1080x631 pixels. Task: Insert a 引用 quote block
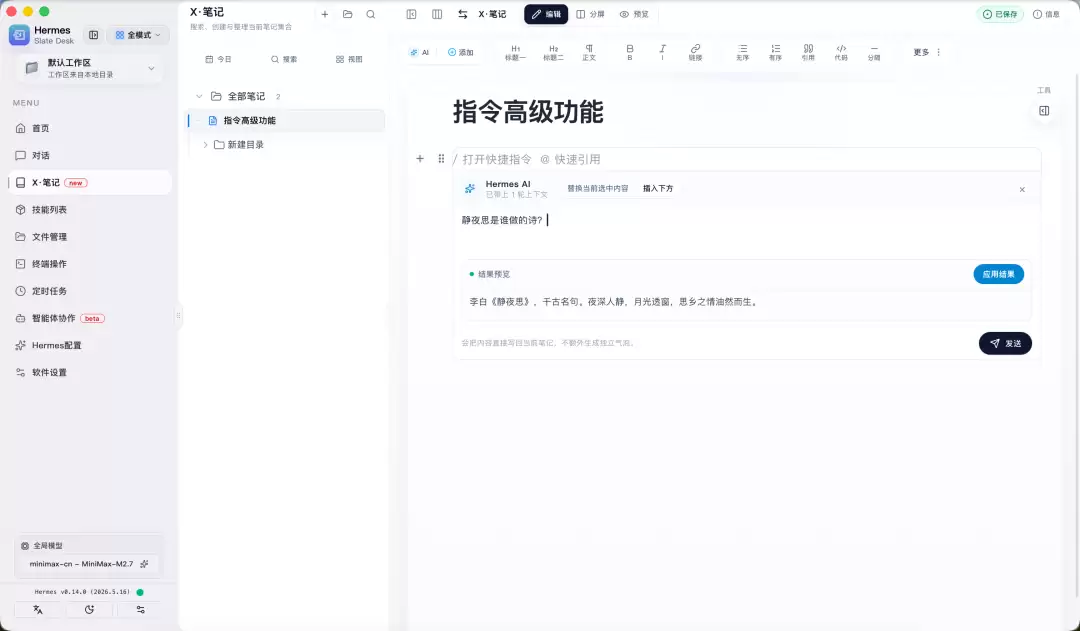point(808,52)
